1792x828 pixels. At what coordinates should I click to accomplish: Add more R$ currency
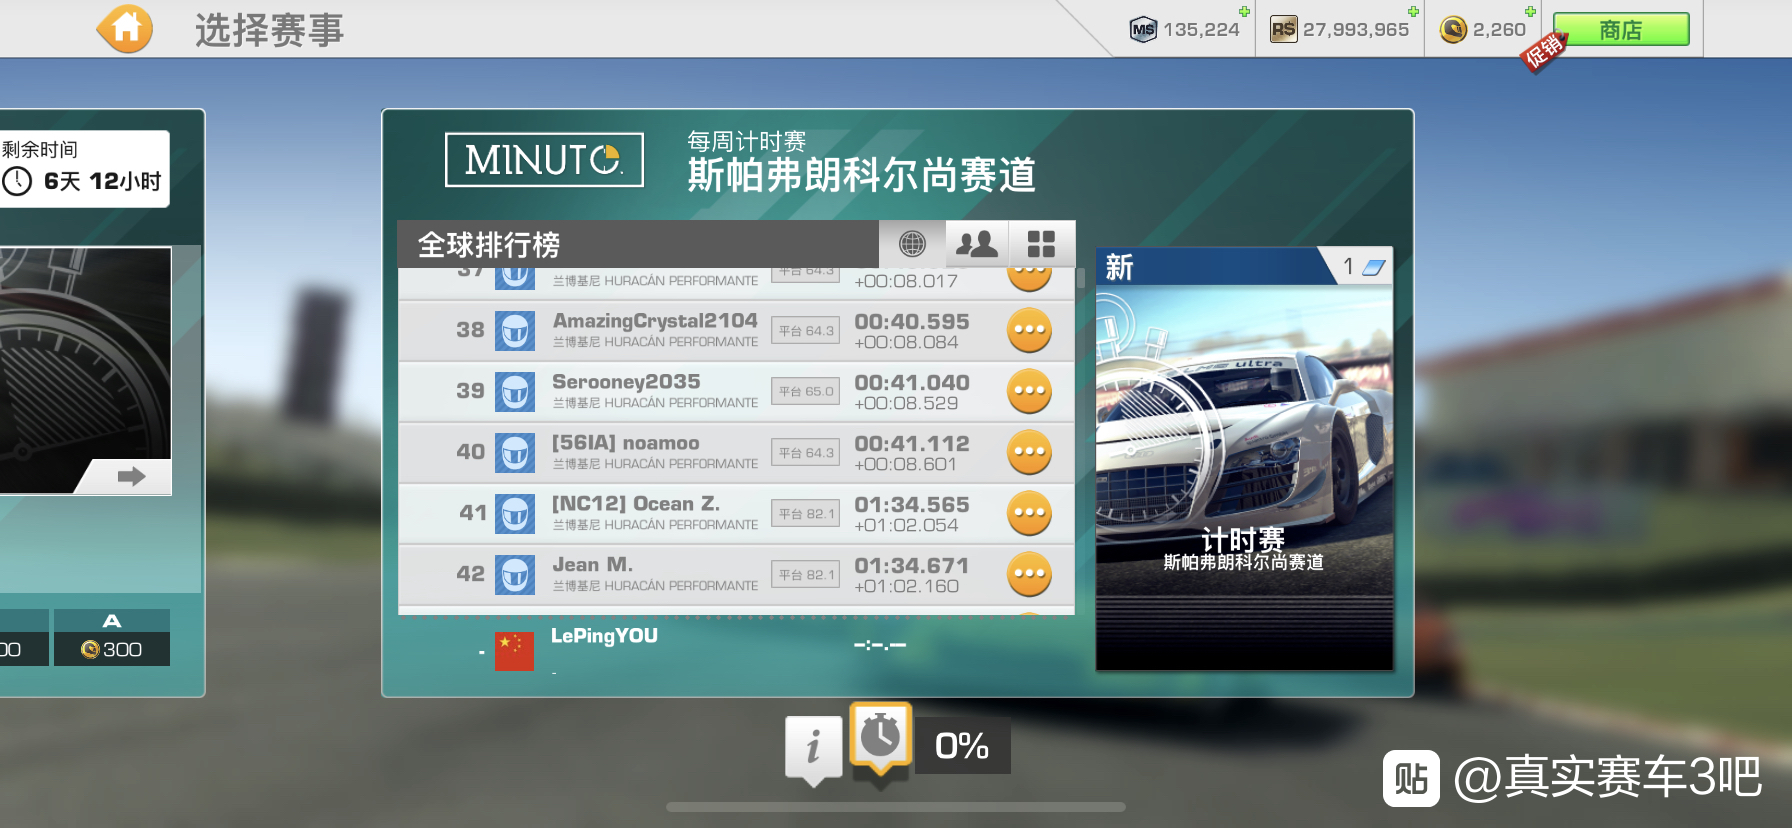[1413, 12]
